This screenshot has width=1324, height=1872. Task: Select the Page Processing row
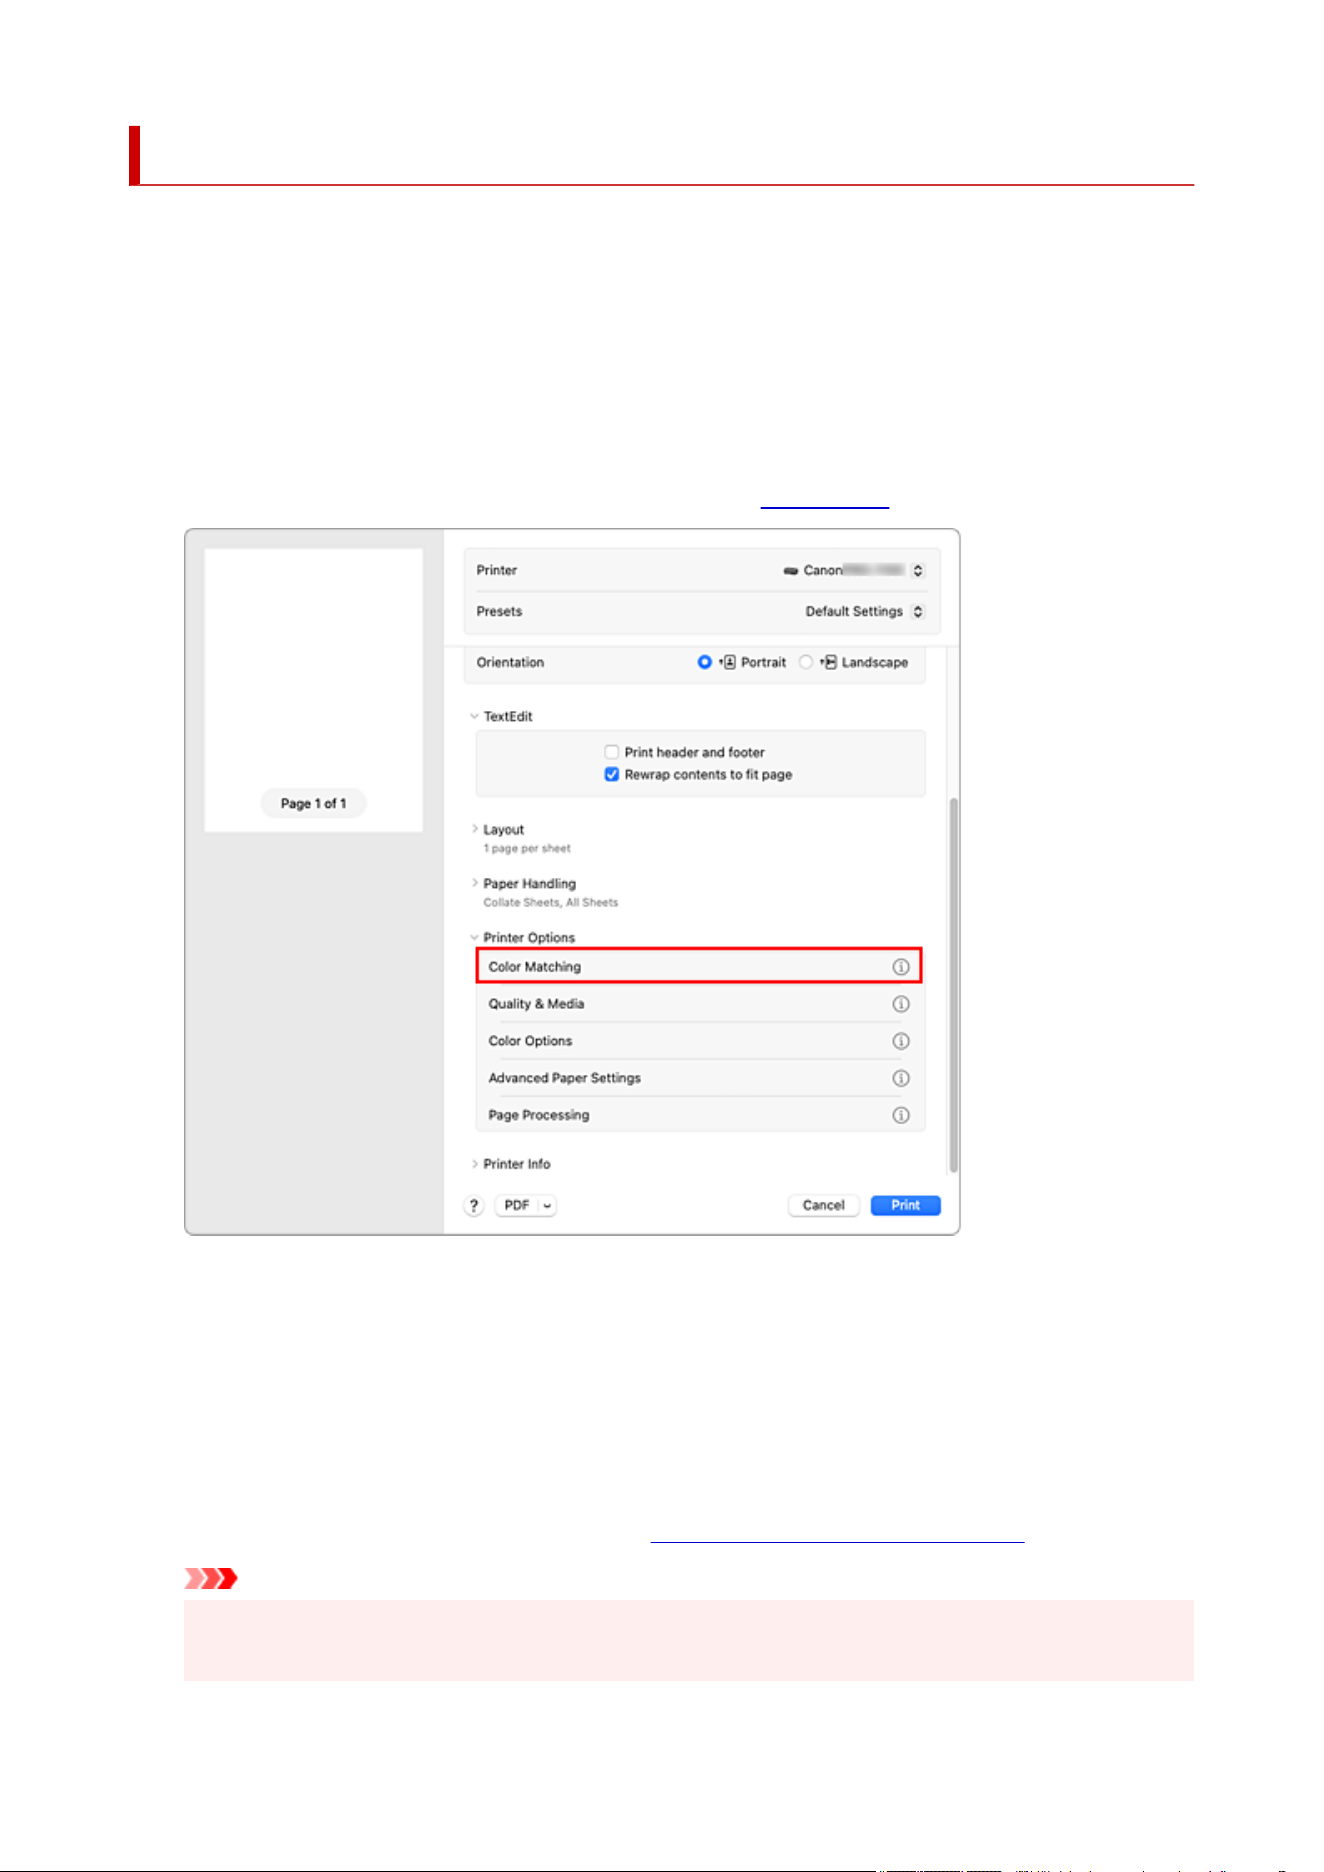(698, 1115)
